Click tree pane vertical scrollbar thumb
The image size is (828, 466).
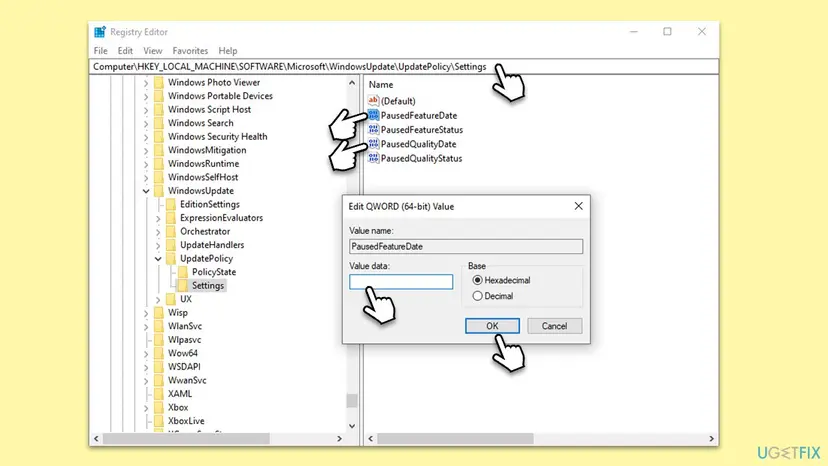352,400
